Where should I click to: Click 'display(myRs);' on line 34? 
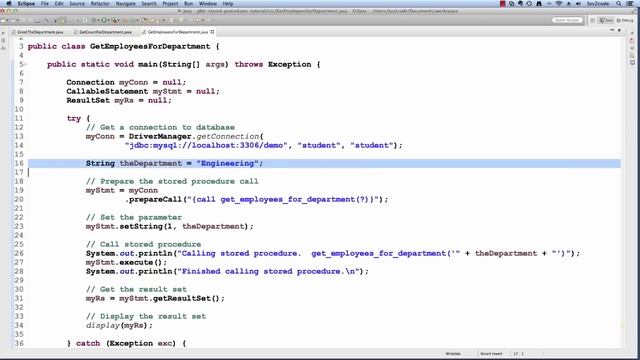tap(119, 326)
